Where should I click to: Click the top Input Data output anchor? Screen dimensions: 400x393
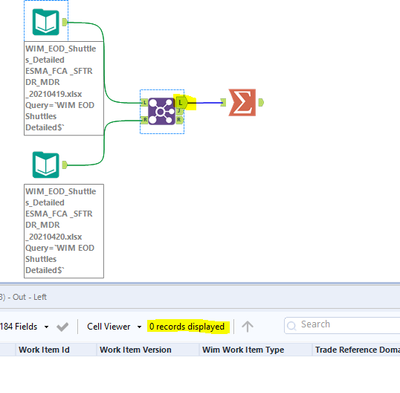pos(64,22)
